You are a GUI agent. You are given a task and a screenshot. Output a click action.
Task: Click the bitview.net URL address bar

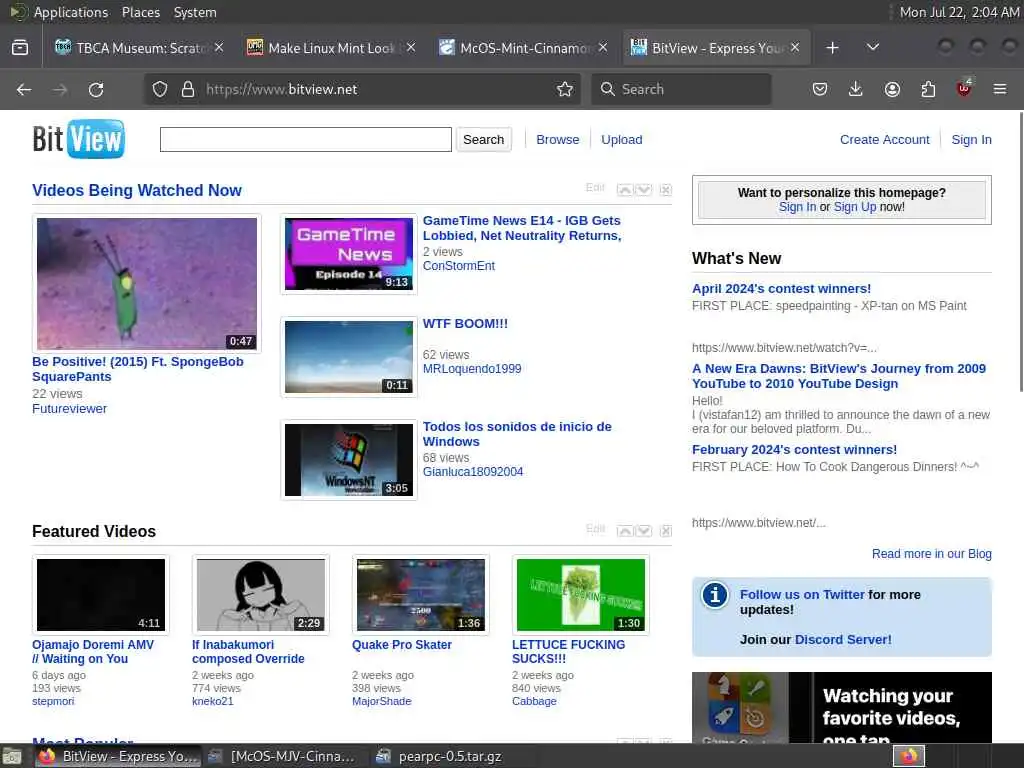pyautogui.click(x=362, y=89)
